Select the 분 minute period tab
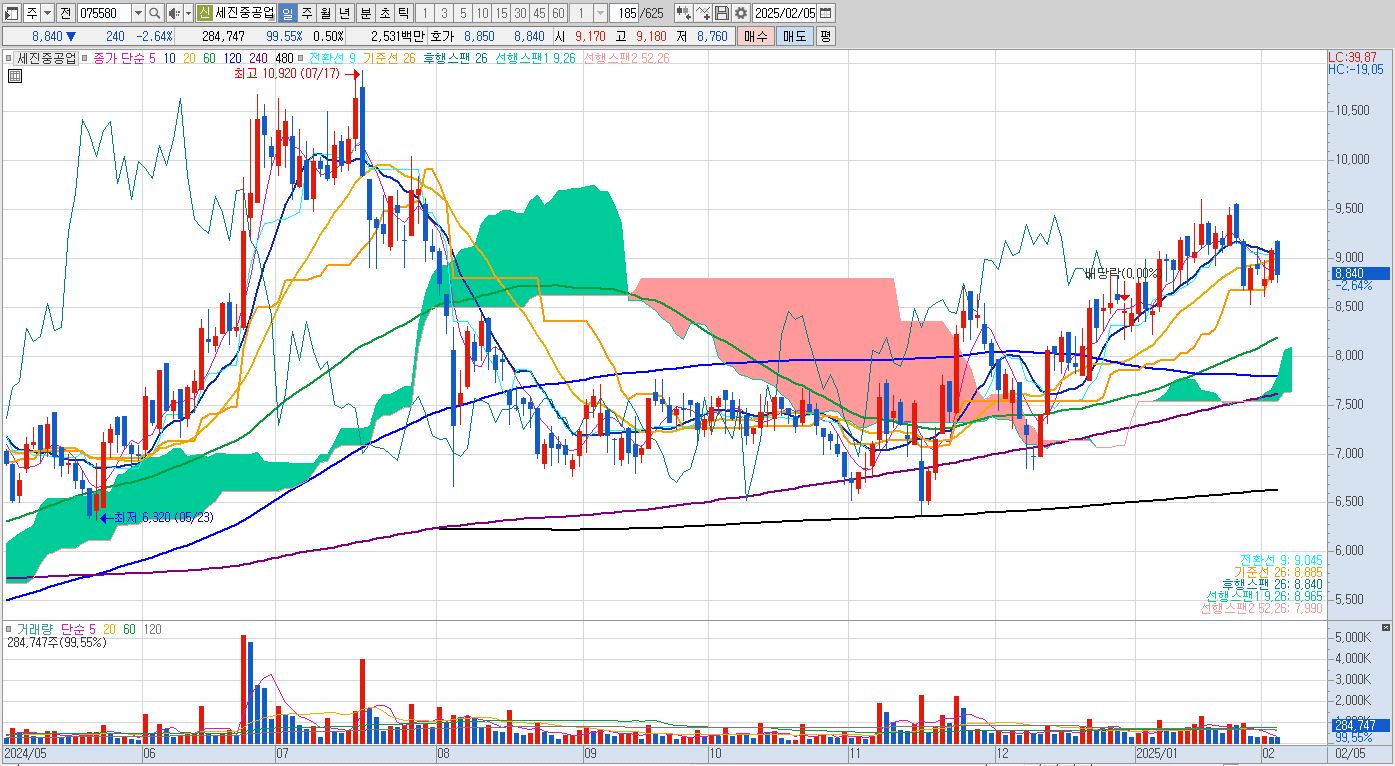1395x766 pixels. (364, 13)
